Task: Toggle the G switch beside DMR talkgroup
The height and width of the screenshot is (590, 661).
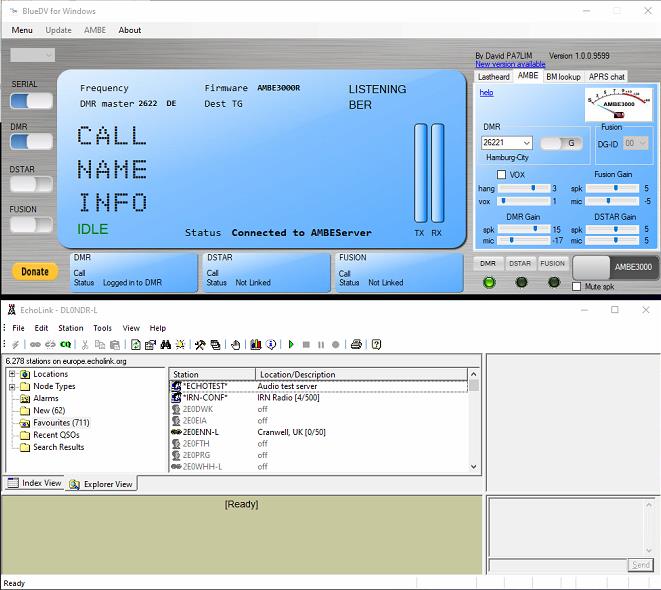Action: click(x=561, y=143)
